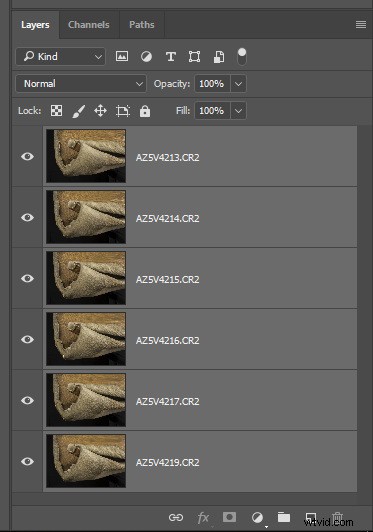Open the Kind filter type dropdown

coord(61,56)
